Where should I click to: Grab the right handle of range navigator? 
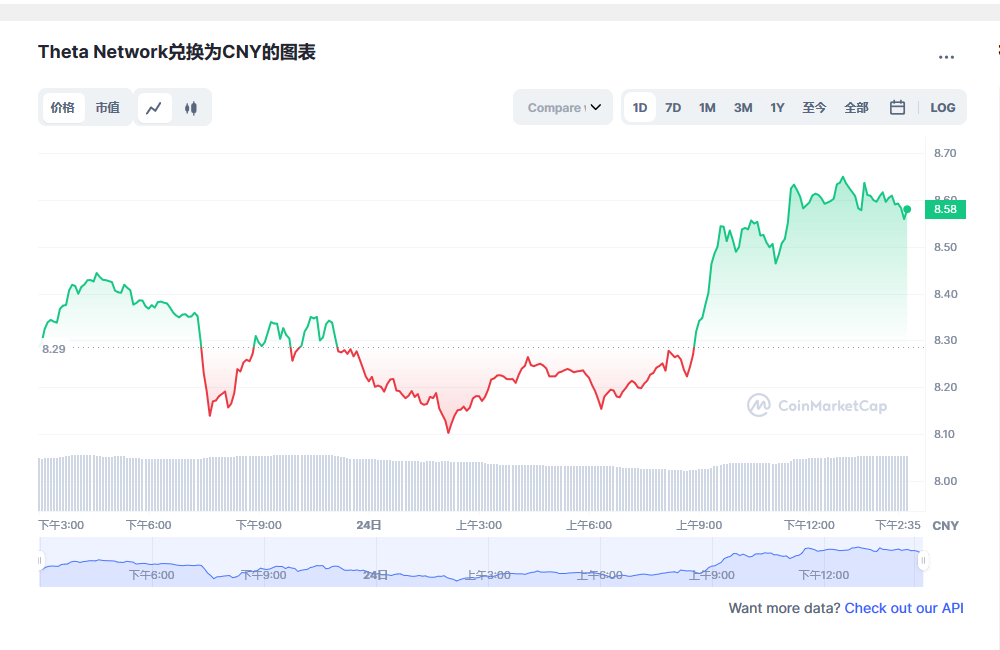tap(923, 561)
